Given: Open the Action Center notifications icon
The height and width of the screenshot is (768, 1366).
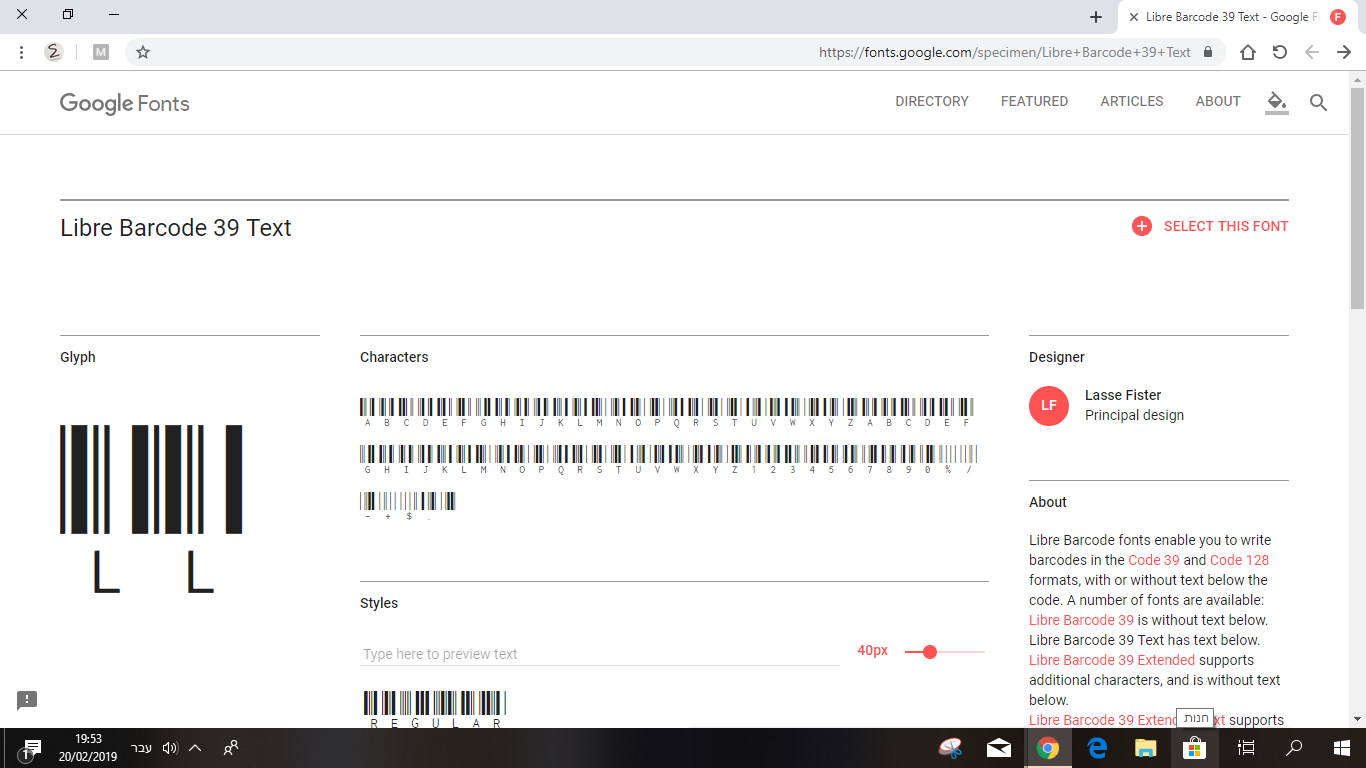Looking at the screenshot, I should coord(31,749).
